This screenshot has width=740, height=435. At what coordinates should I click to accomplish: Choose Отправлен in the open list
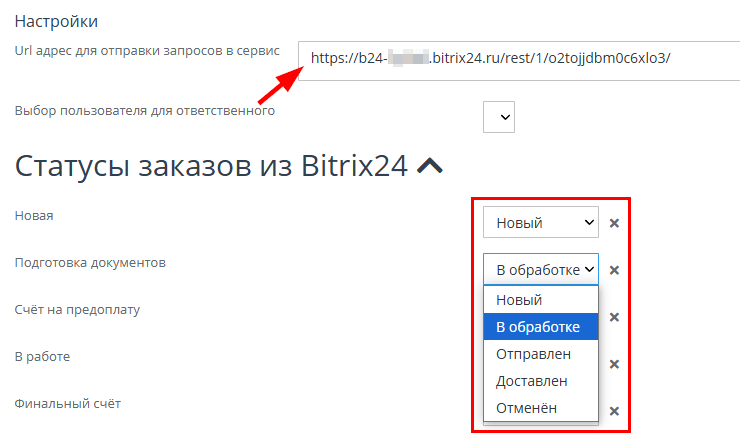(540, 354)
